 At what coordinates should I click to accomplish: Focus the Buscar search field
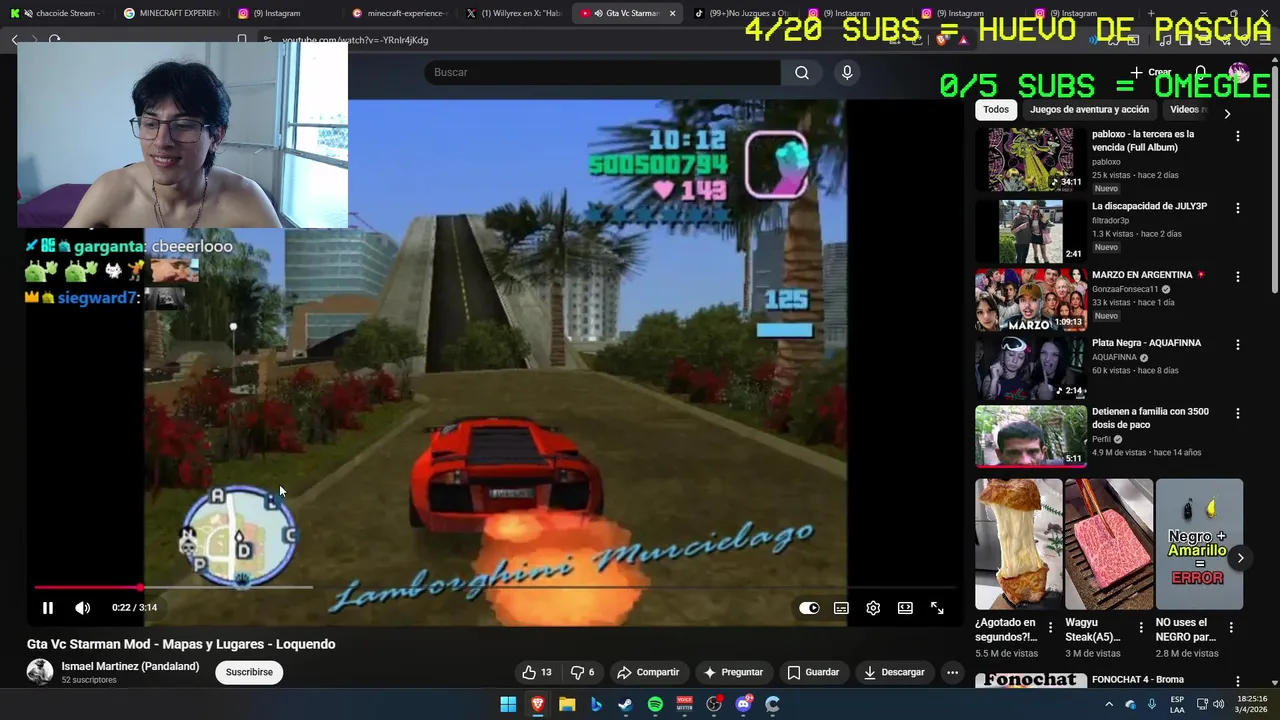tap(602, 72)
